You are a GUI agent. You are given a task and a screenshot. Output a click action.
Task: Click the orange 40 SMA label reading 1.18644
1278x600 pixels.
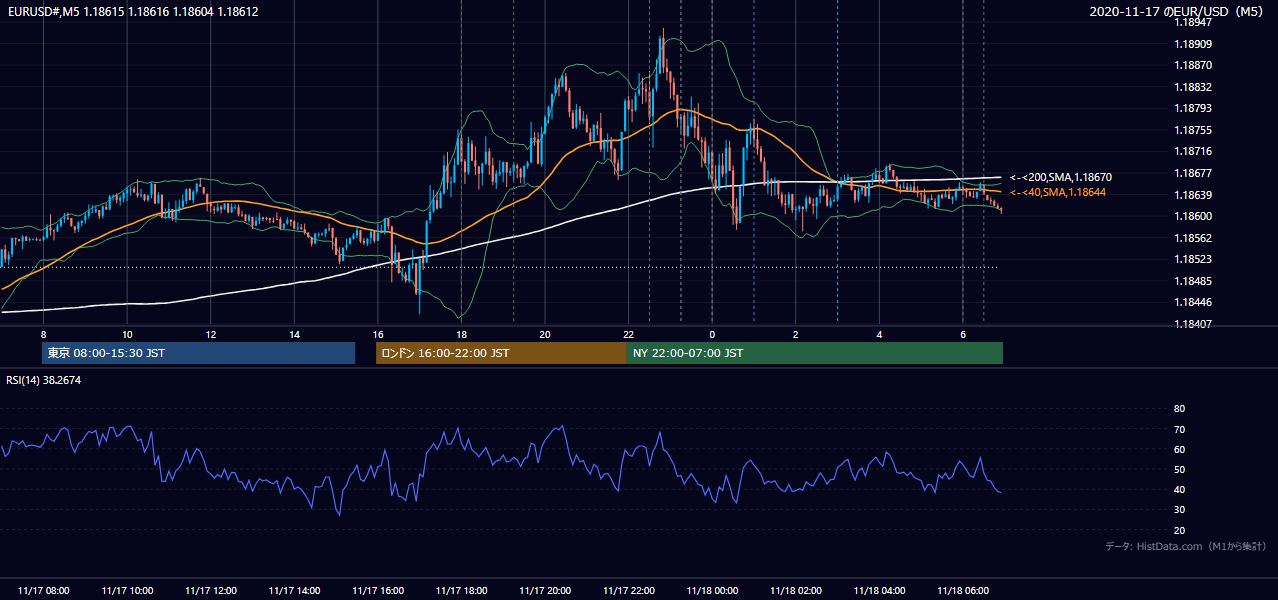tap(1058, 192)
